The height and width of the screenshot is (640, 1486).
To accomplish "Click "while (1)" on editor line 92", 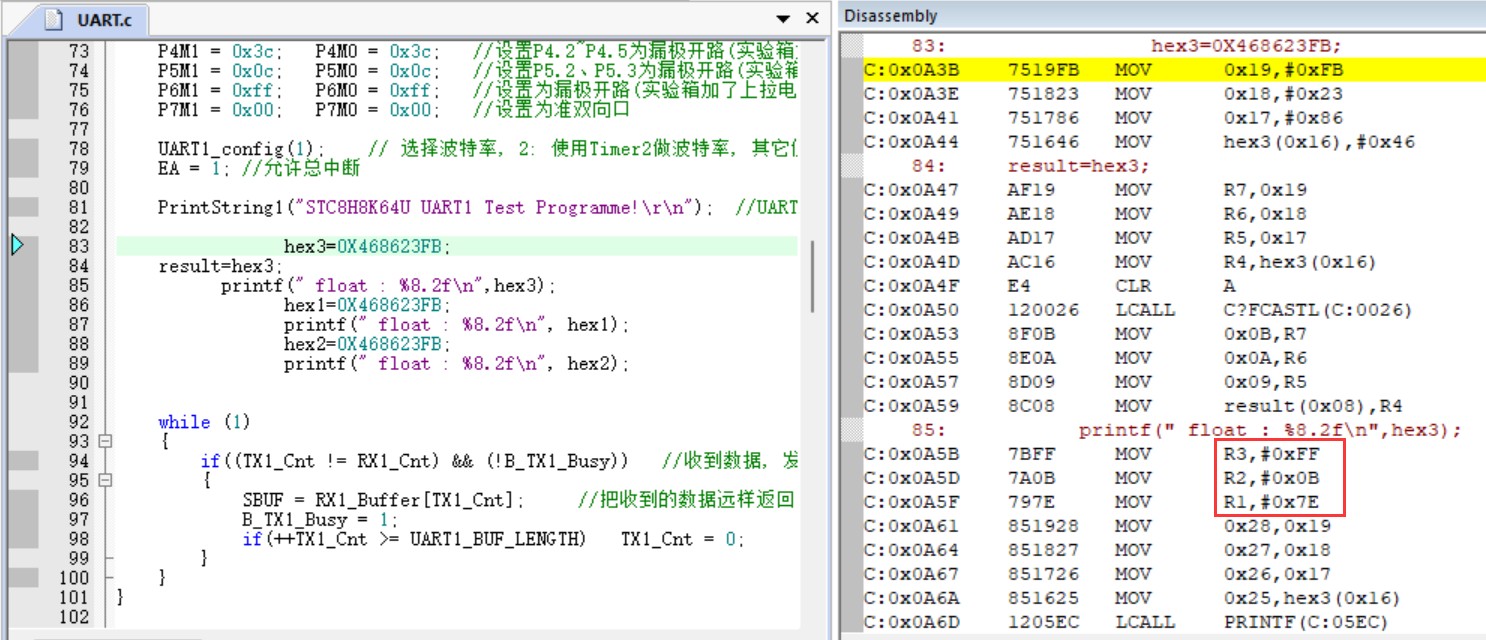I will [x=204, y=422].
